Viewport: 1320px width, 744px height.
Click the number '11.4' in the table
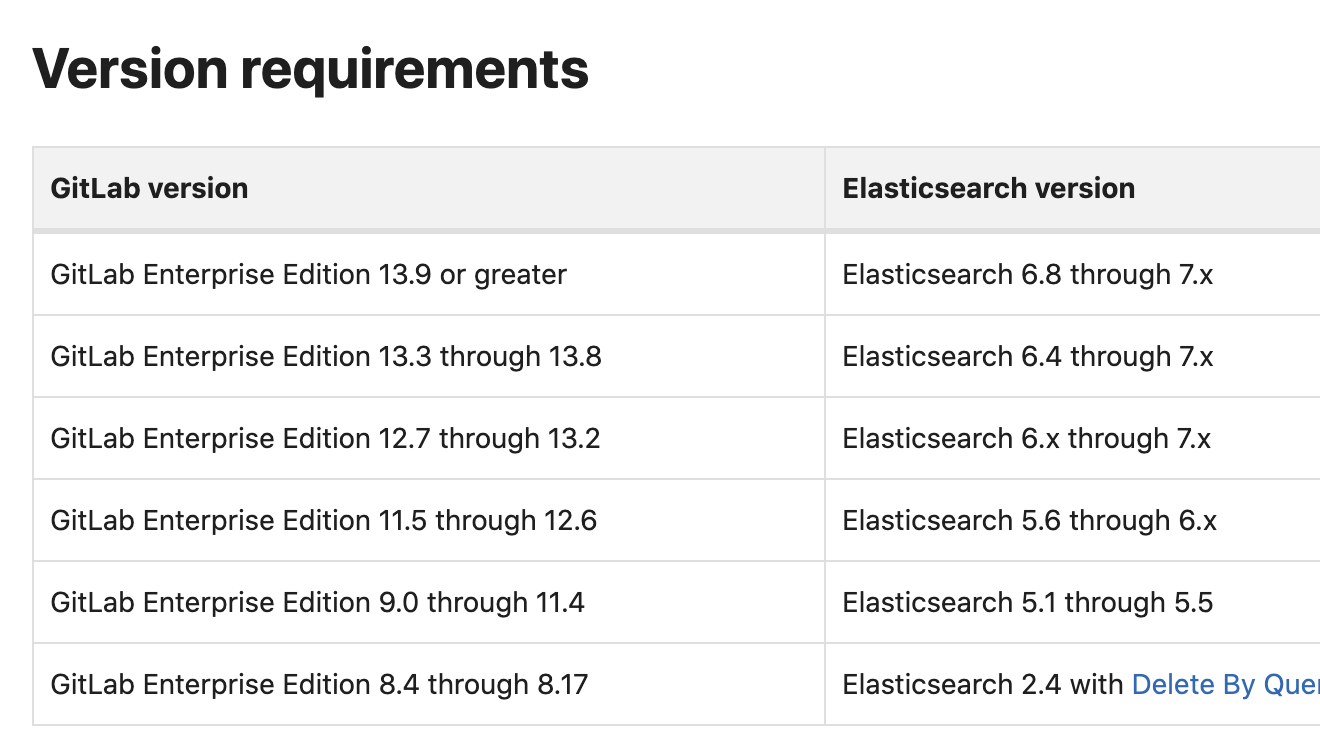560,602
